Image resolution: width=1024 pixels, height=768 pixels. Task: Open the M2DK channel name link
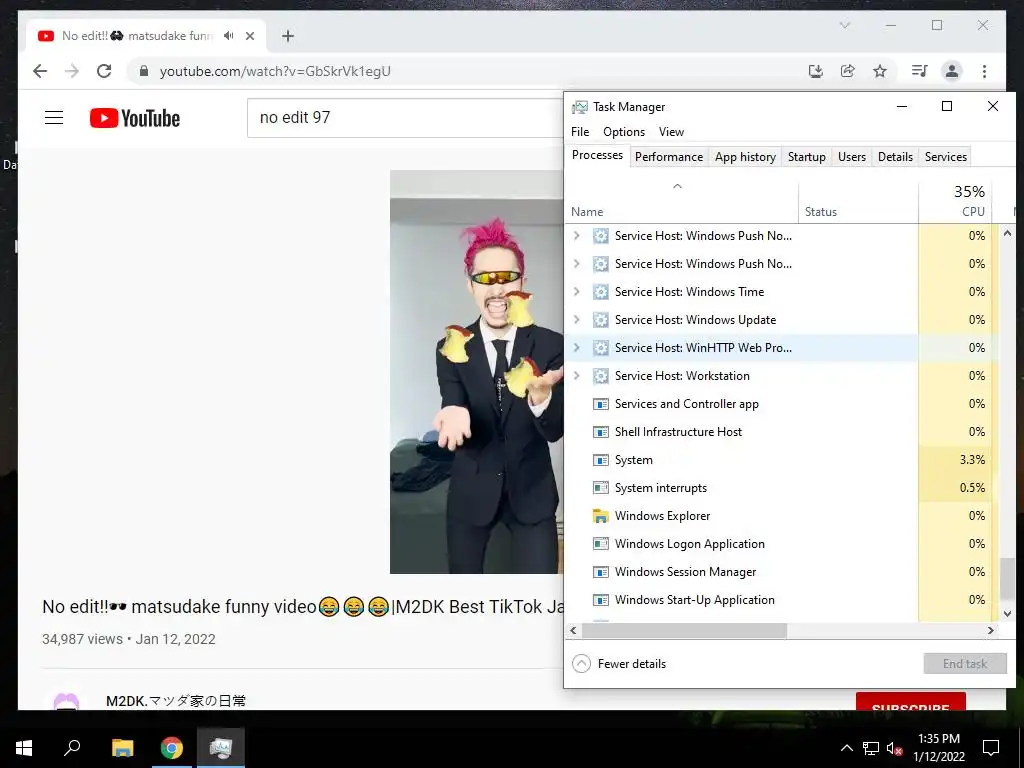tap(176, 701)
